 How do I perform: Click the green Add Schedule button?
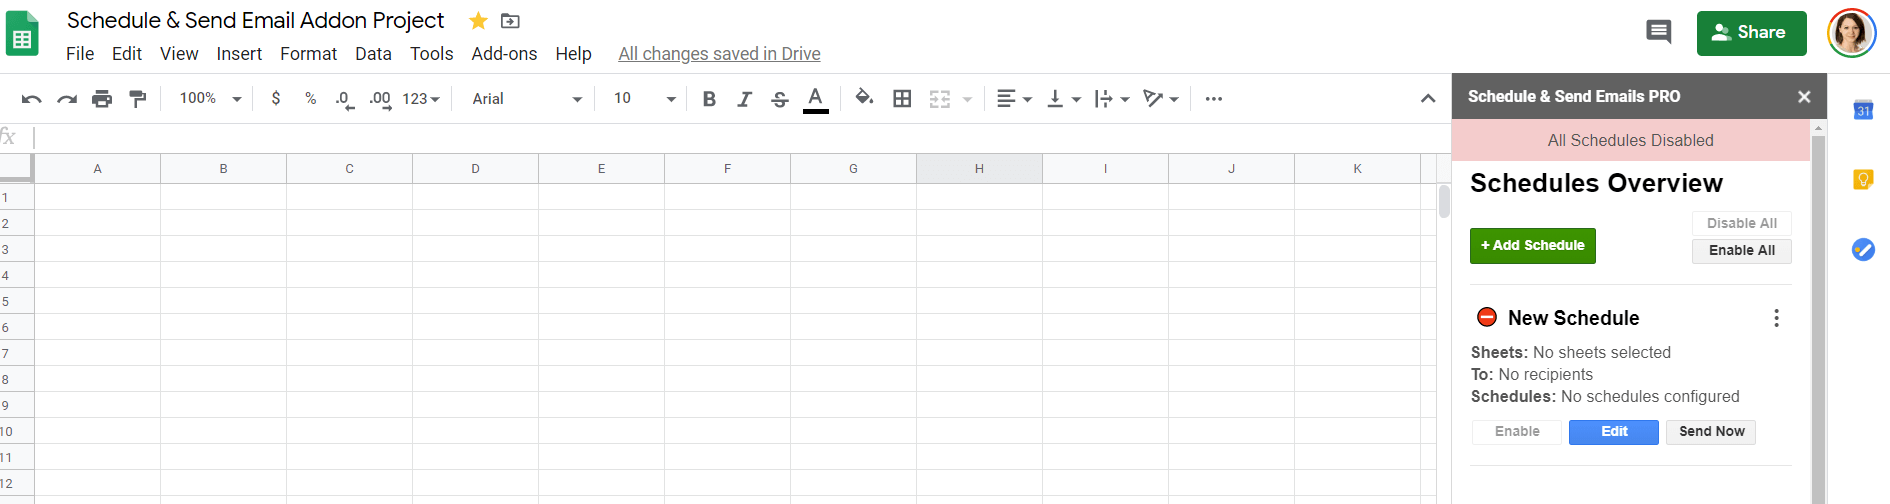[1532, 246]
